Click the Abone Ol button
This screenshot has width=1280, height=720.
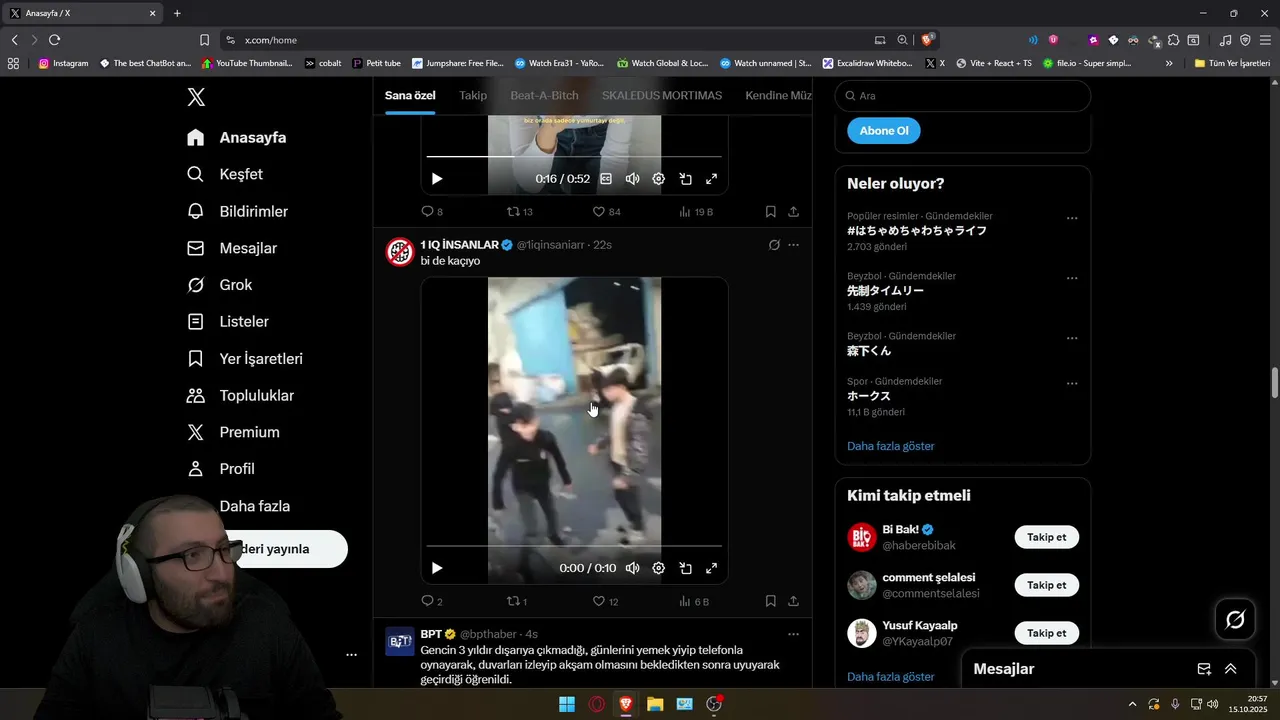pos(884,131)
